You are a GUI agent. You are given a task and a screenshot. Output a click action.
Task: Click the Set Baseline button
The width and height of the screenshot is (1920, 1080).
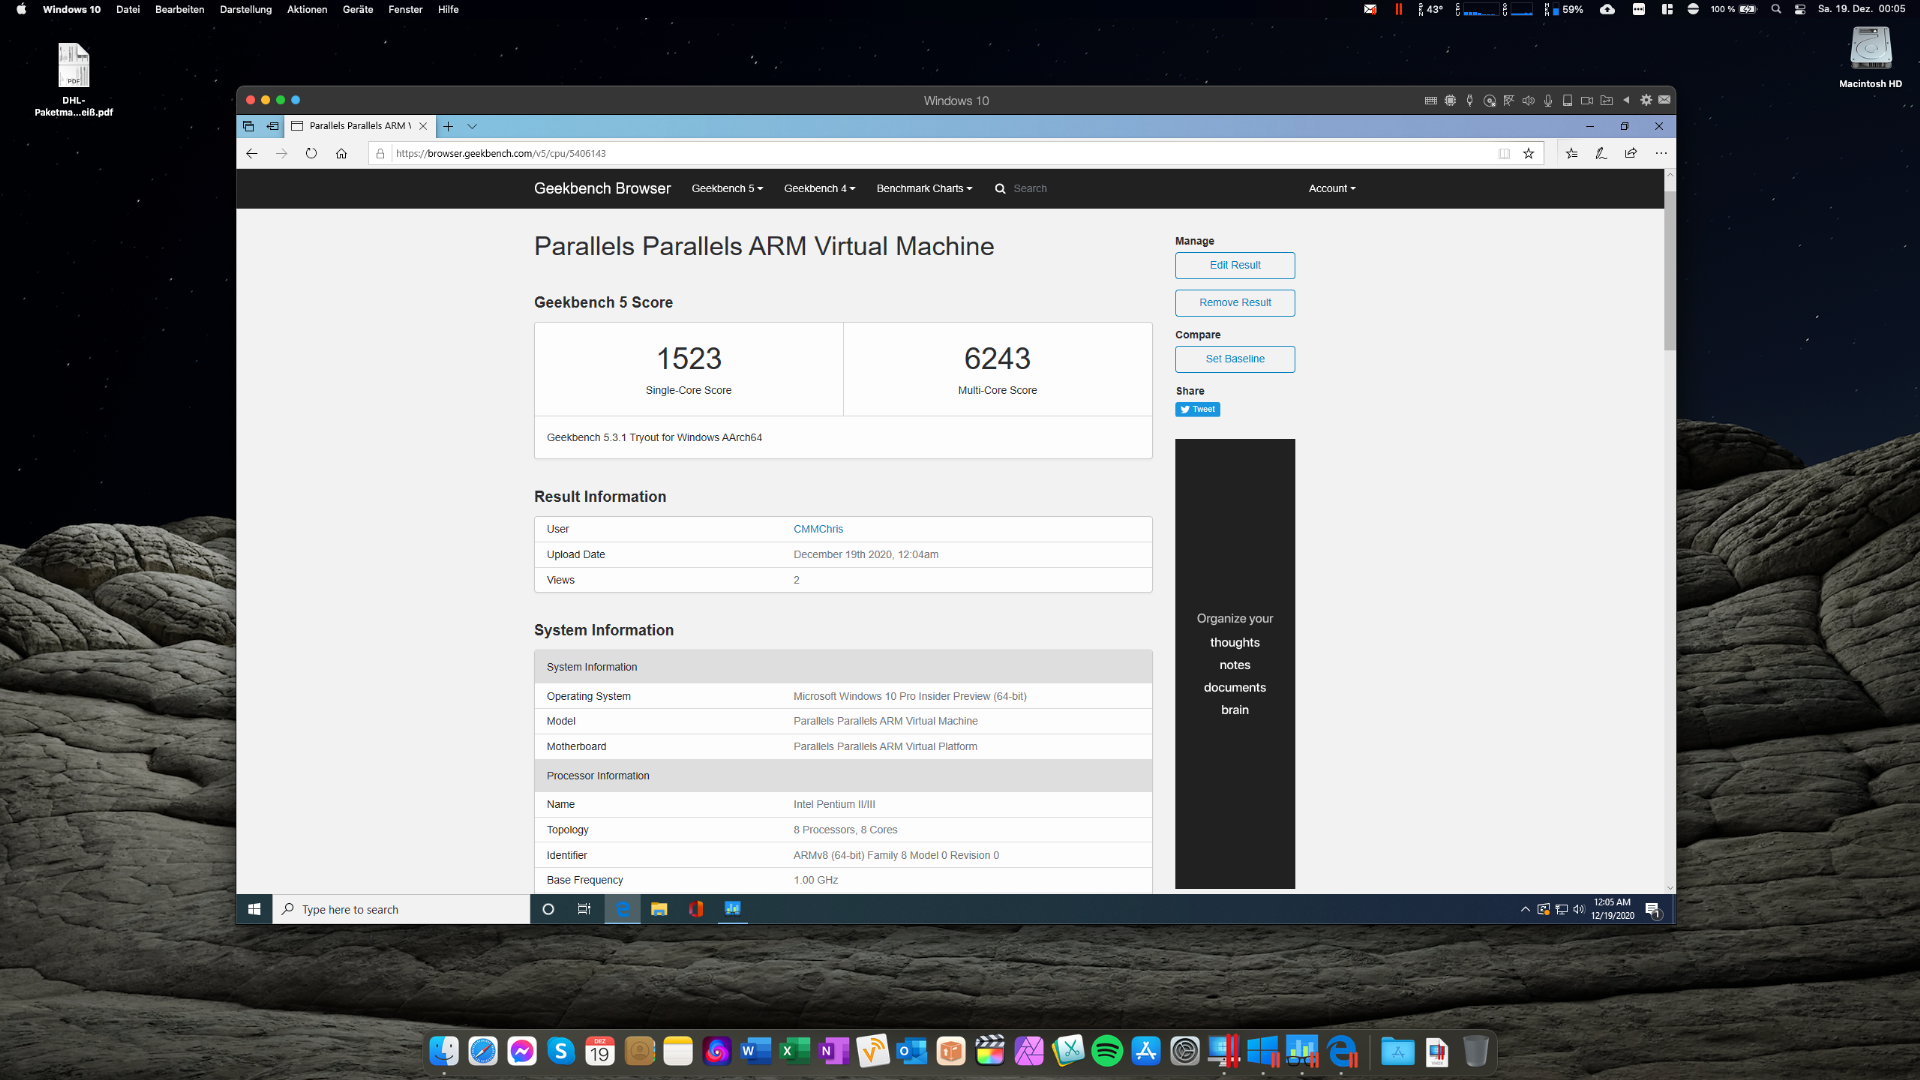point(1235,359)
